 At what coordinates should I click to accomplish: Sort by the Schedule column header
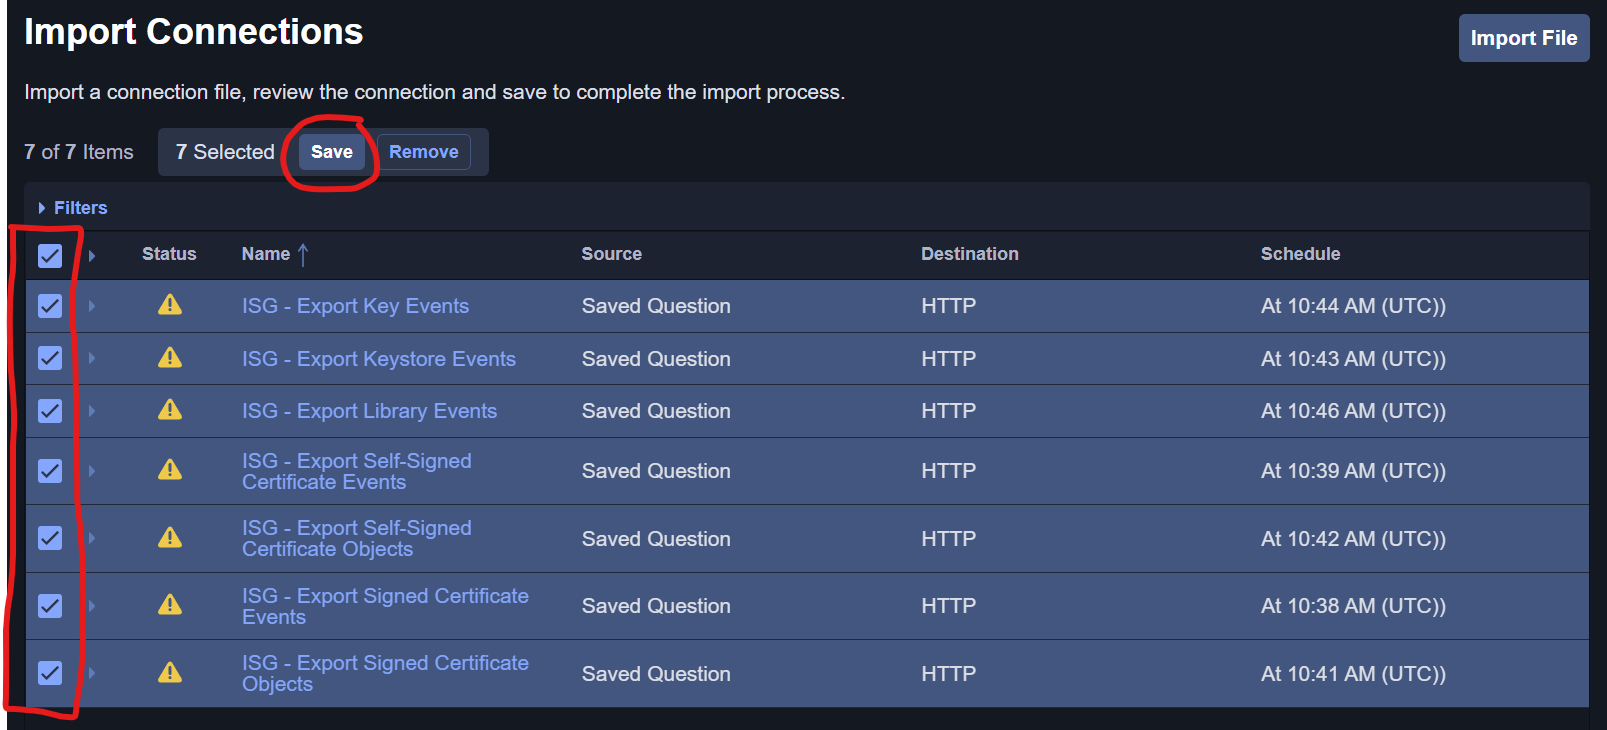tap(1299, 254)
